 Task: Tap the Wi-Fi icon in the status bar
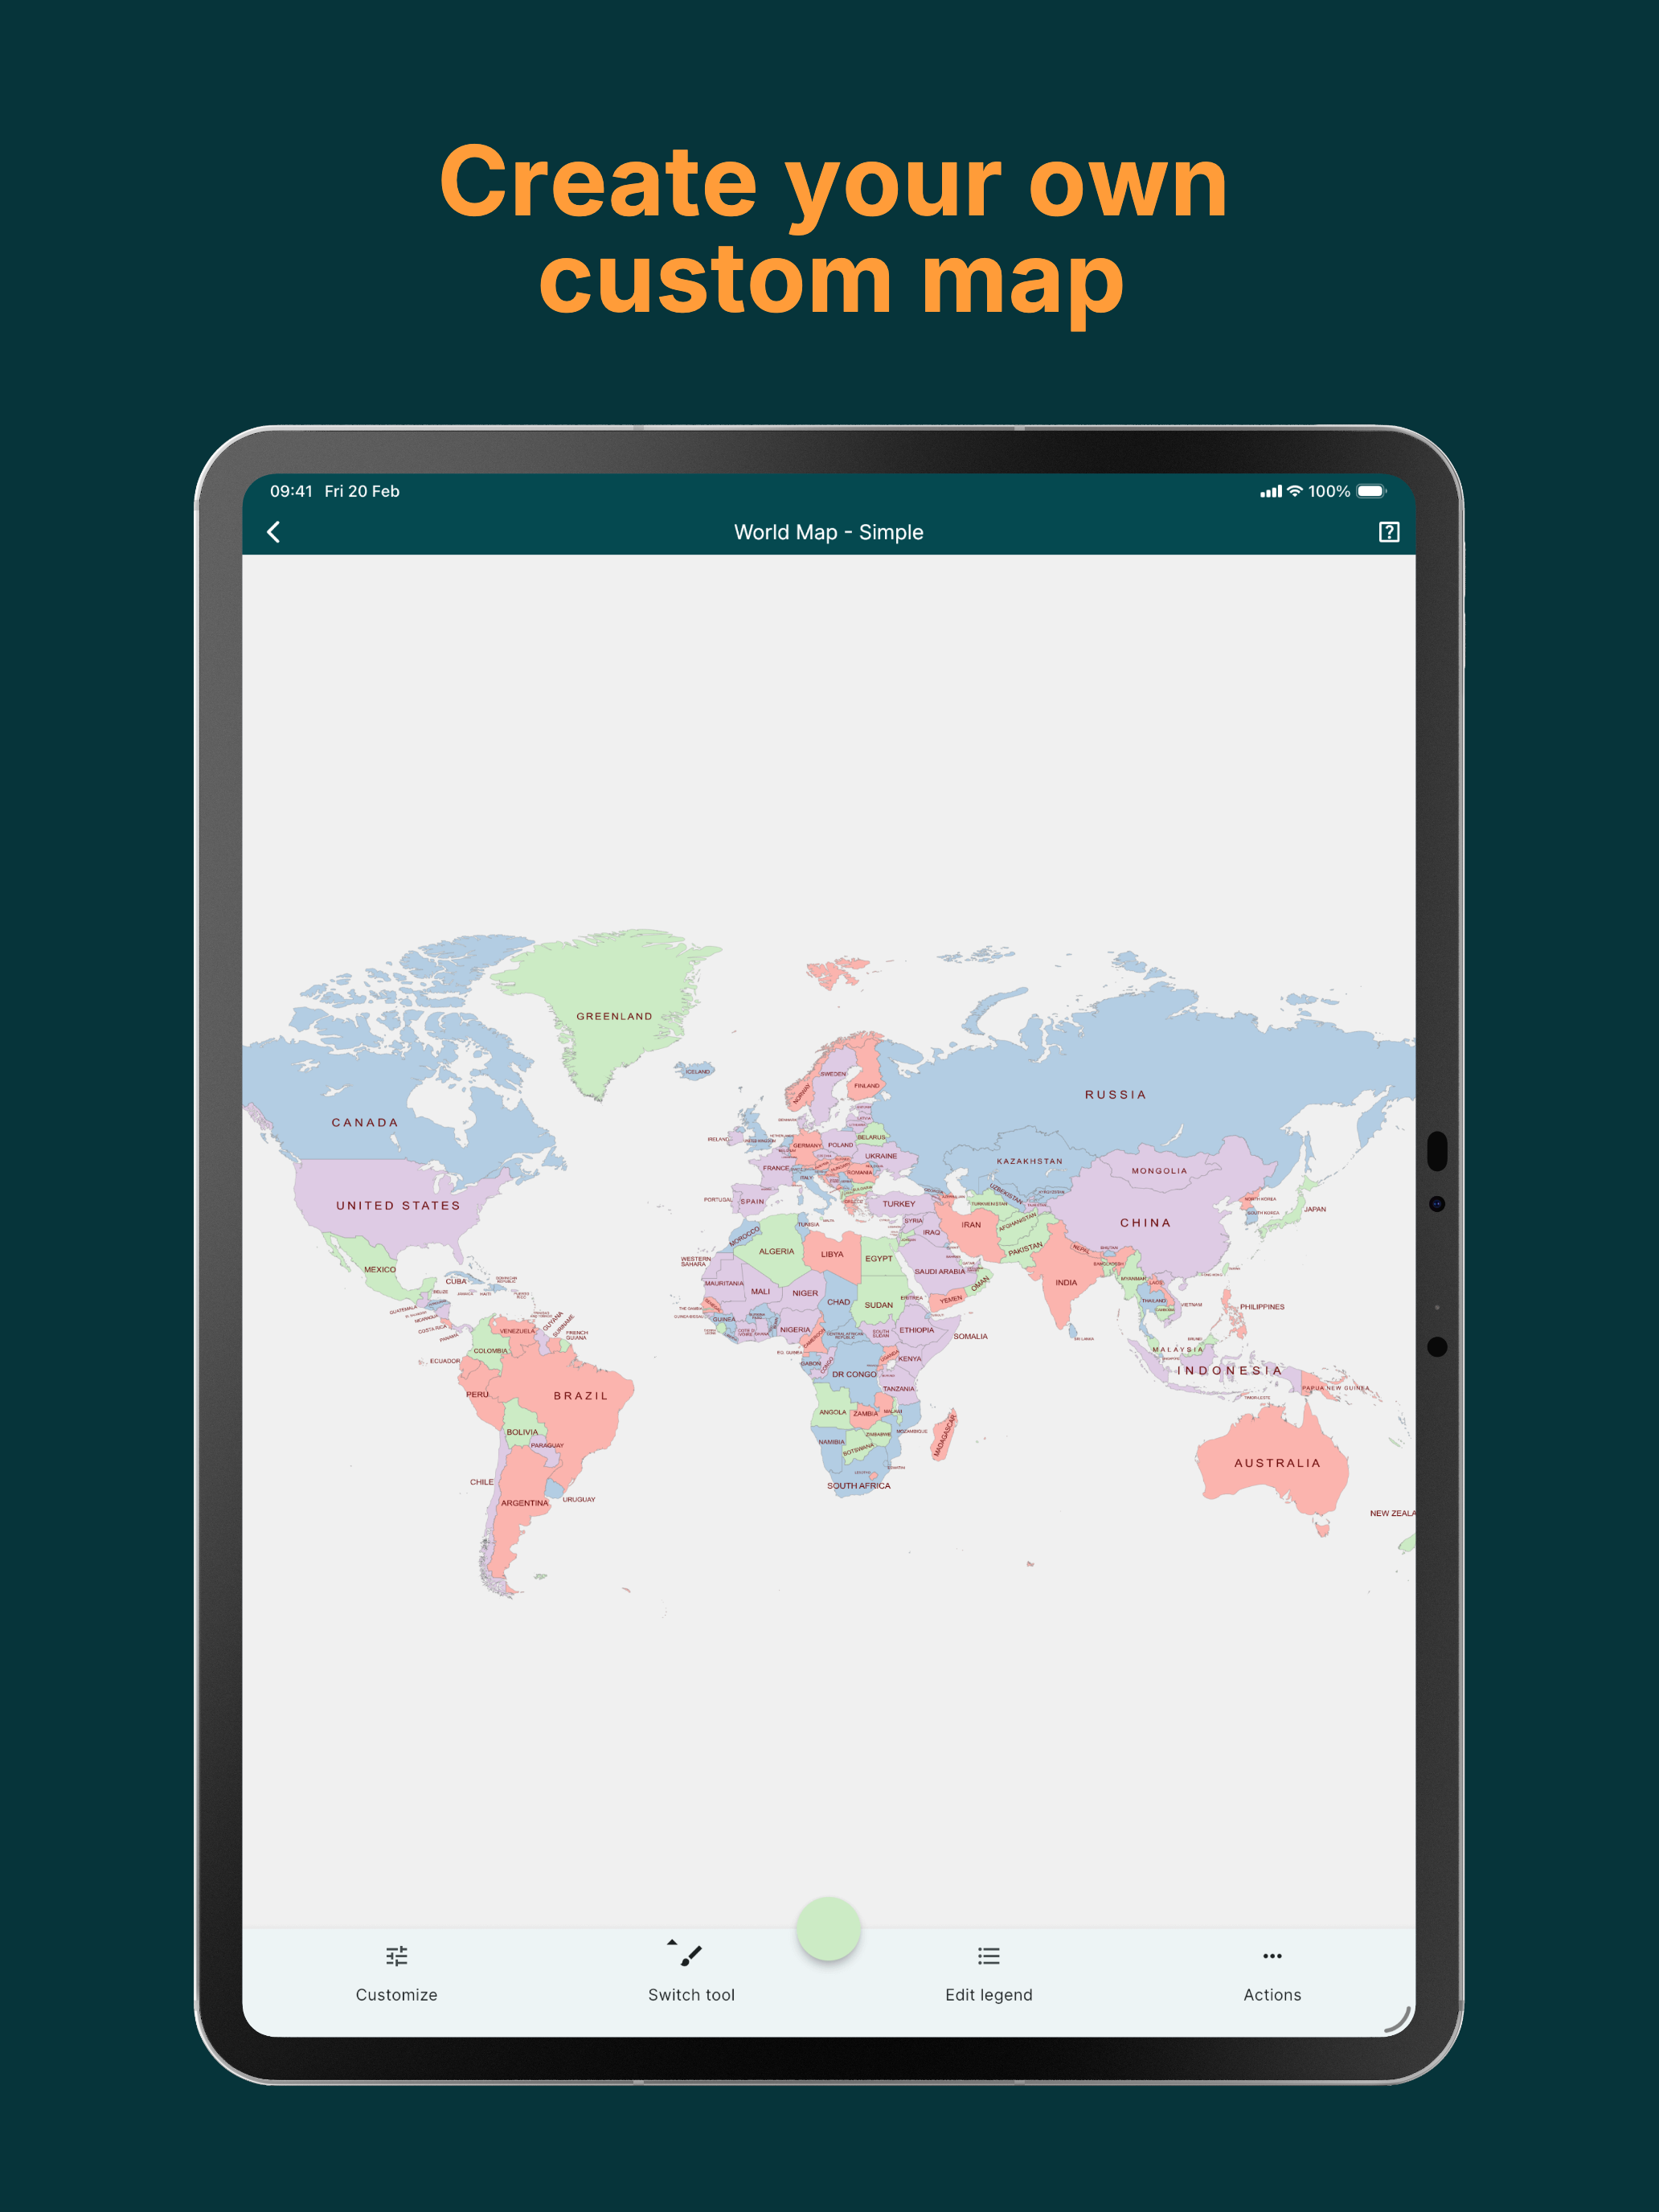click(1295, 491)
